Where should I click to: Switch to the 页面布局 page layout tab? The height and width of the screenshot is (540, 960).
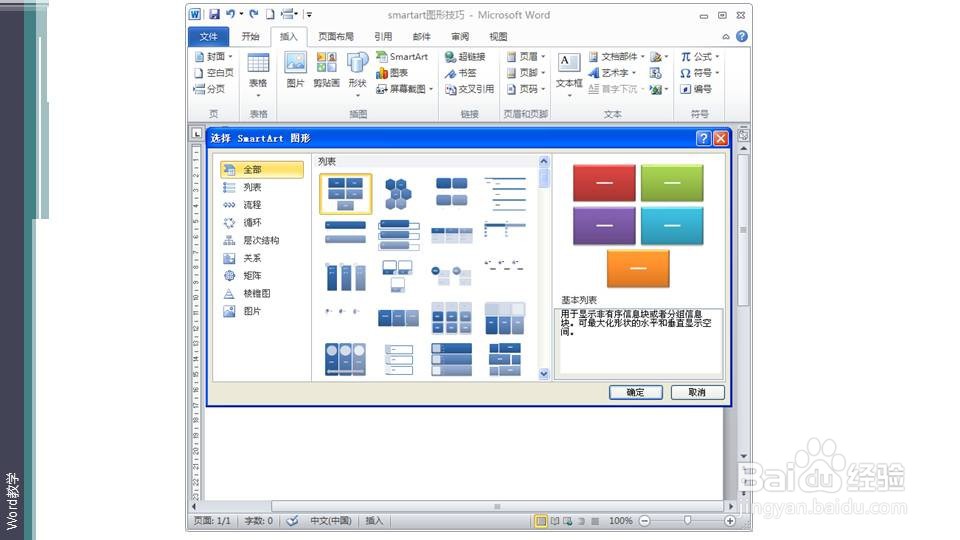336,37
